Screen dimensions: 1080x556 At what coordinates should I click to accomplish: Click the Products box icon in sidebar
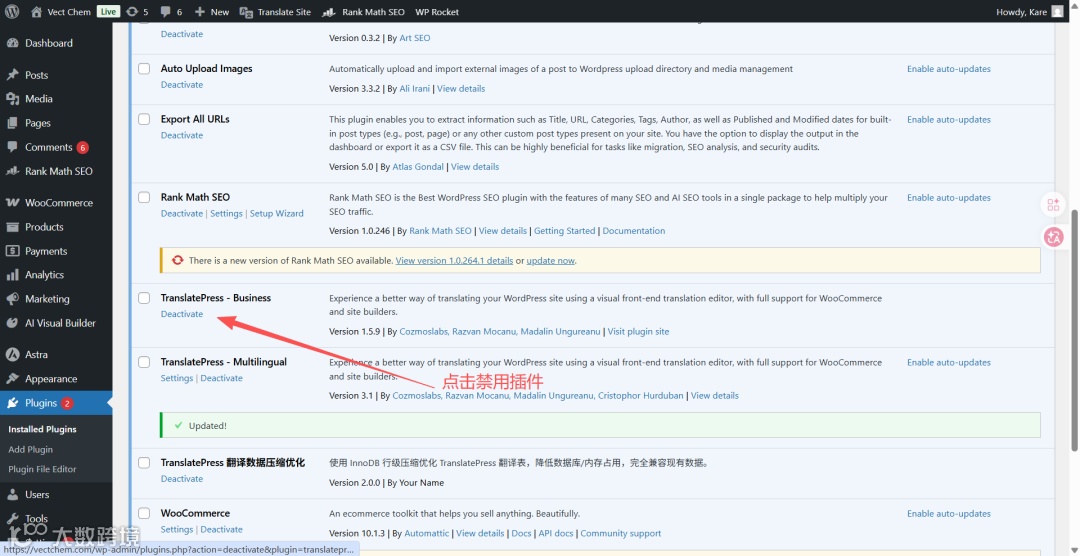pyautogui.click(x=12, y=227)
